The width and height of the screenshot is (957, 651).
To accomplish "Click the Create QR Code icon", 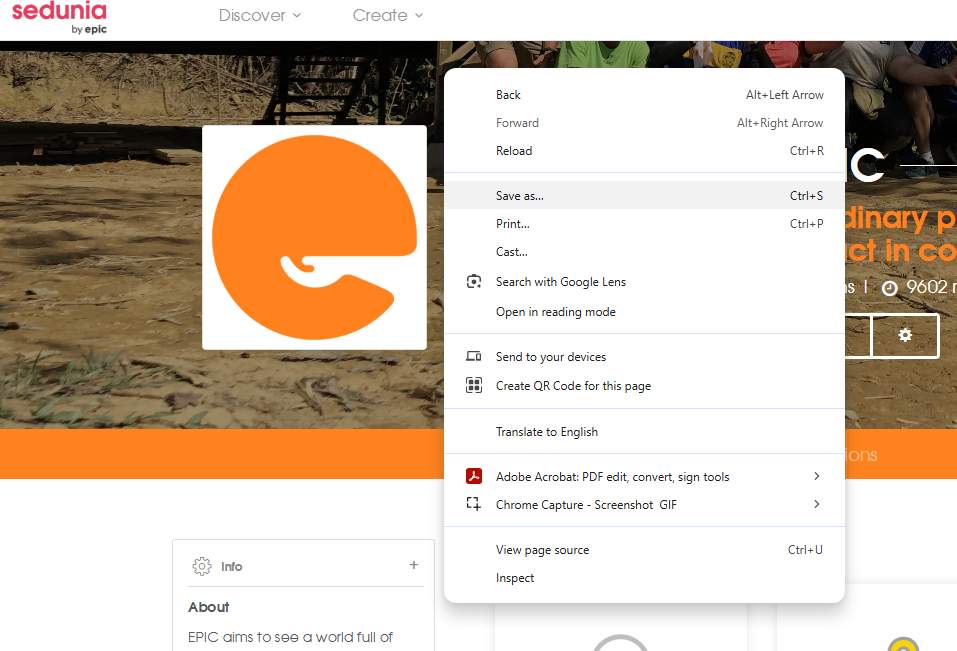I will click(474, 386).
